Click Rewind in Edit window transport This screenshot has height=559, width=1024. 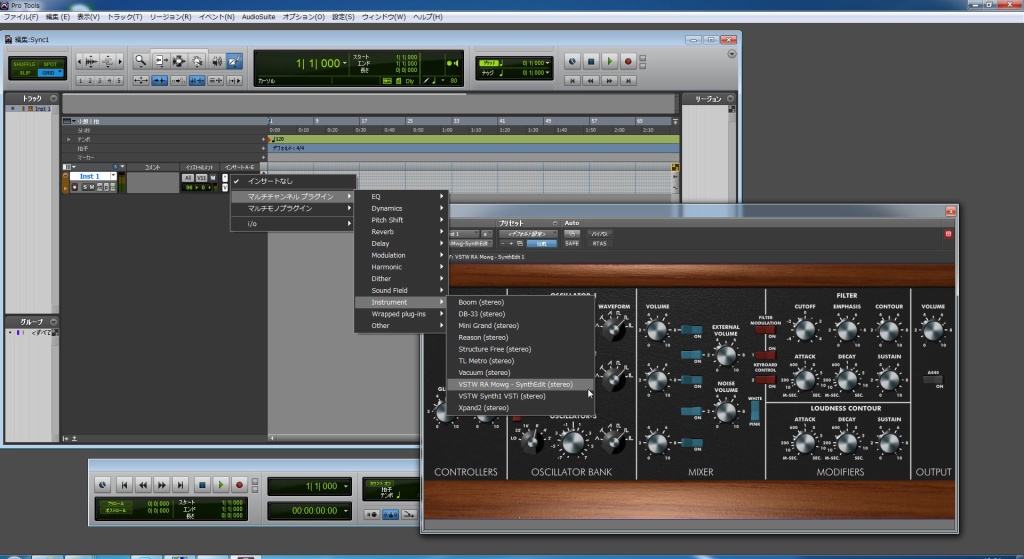(591, 80)
